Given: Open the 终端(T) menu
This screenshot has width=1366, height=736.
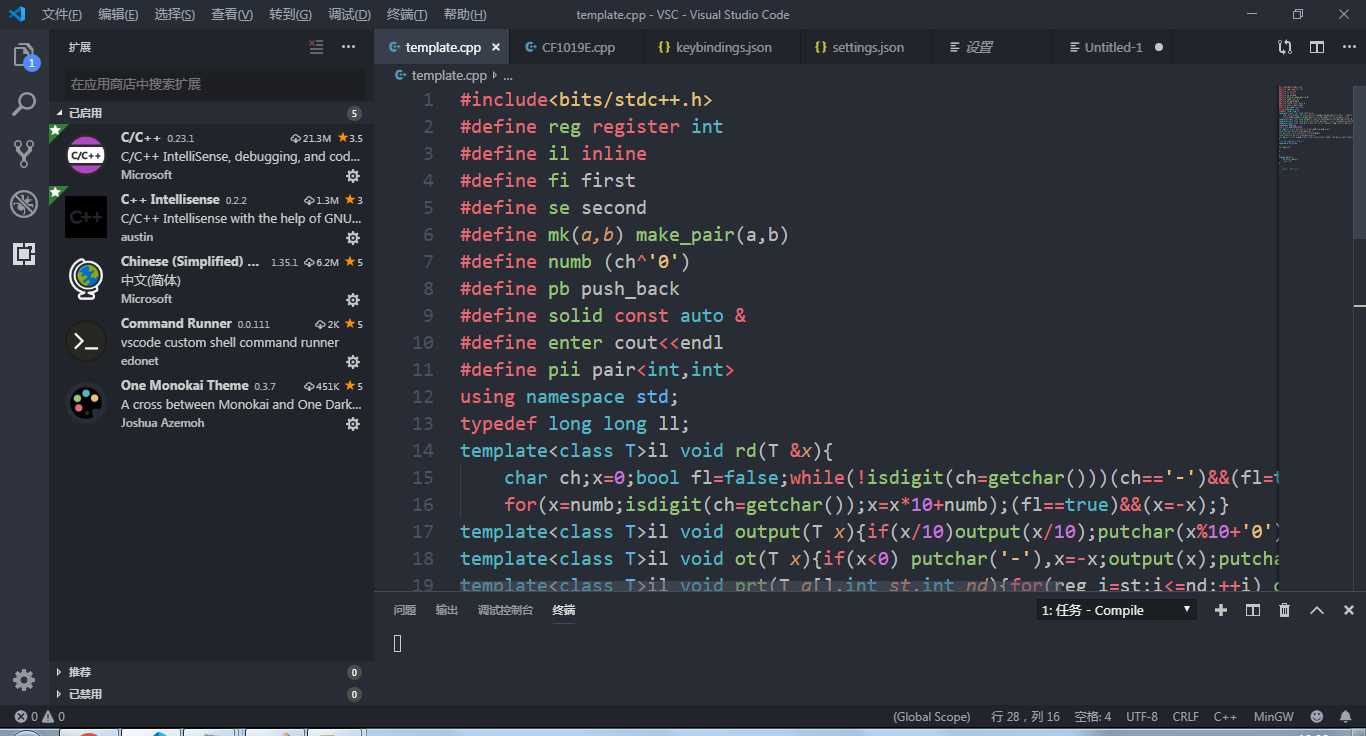Looking at the screenshot, I should [x=406, y=15].
